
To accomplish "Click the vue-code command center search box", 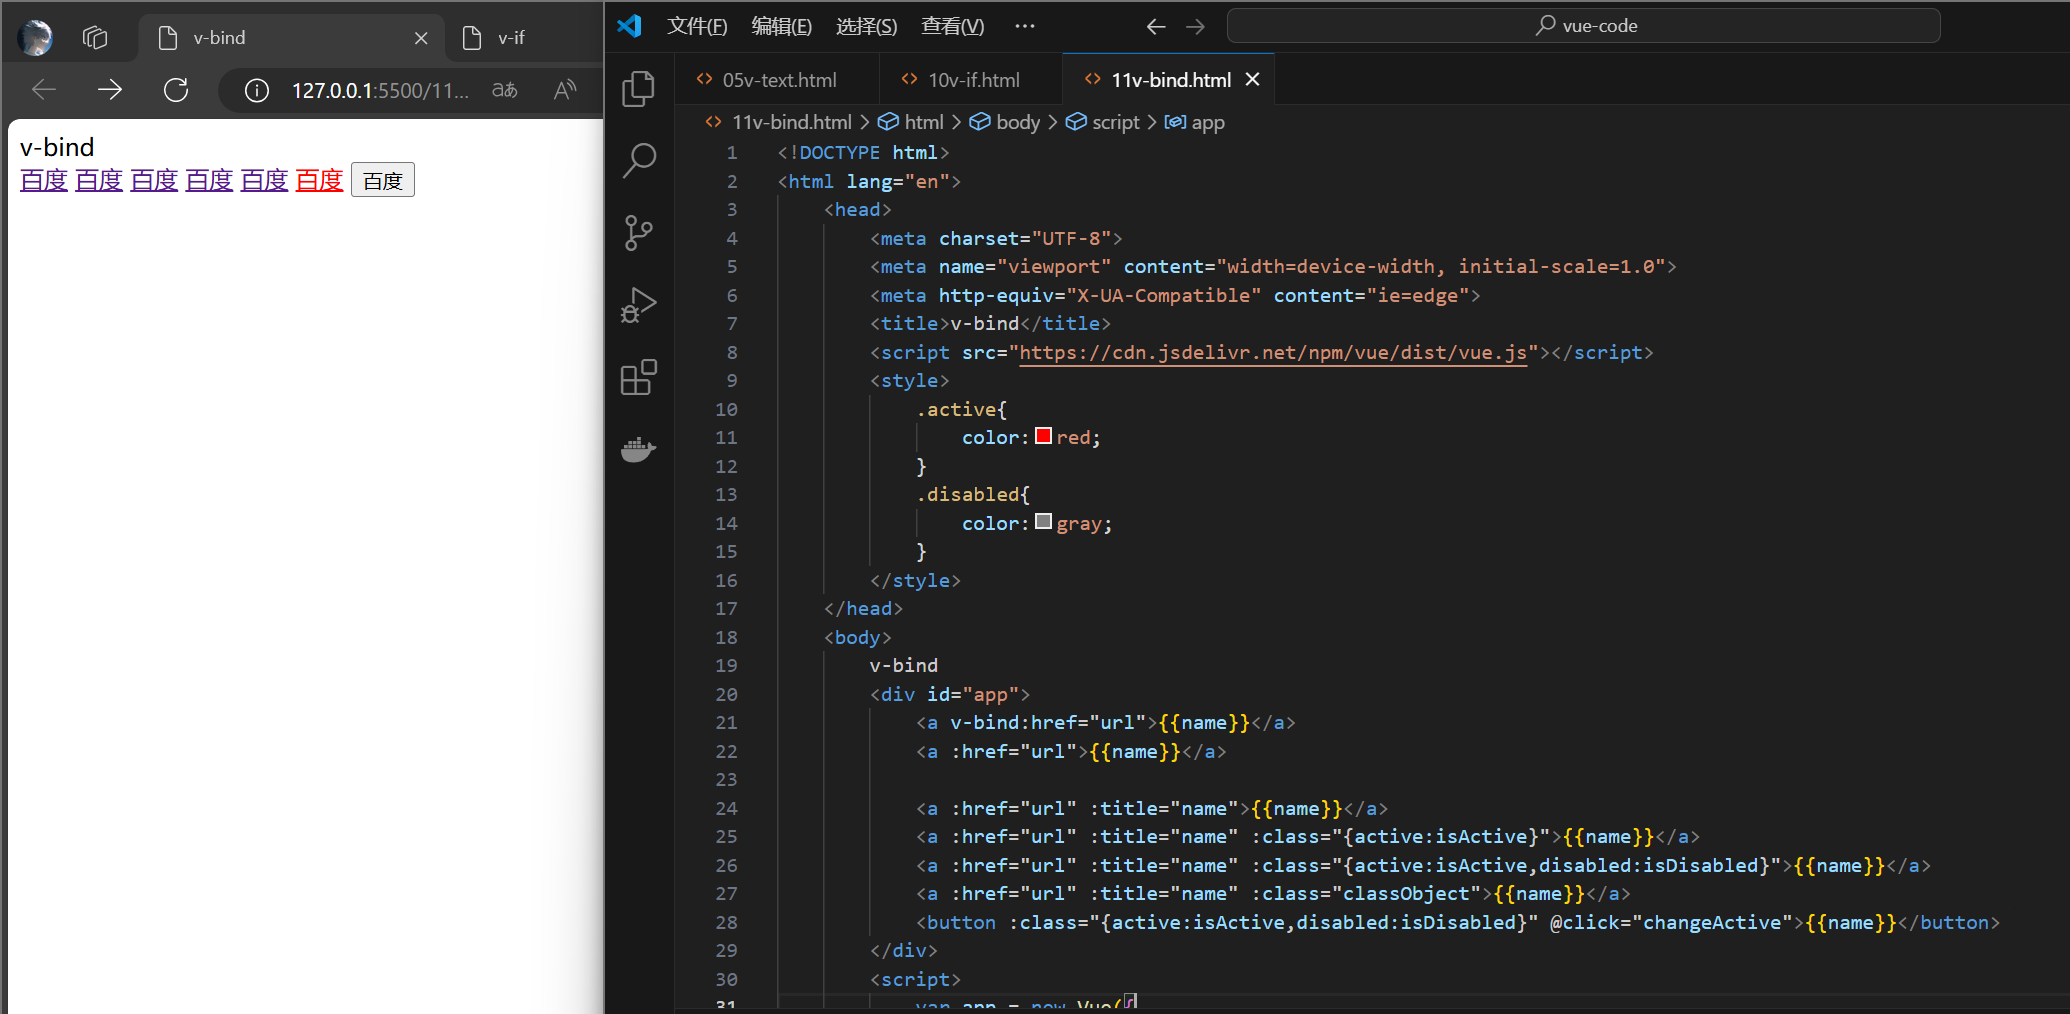I will pyautogui.click(x=1584, y=26).
